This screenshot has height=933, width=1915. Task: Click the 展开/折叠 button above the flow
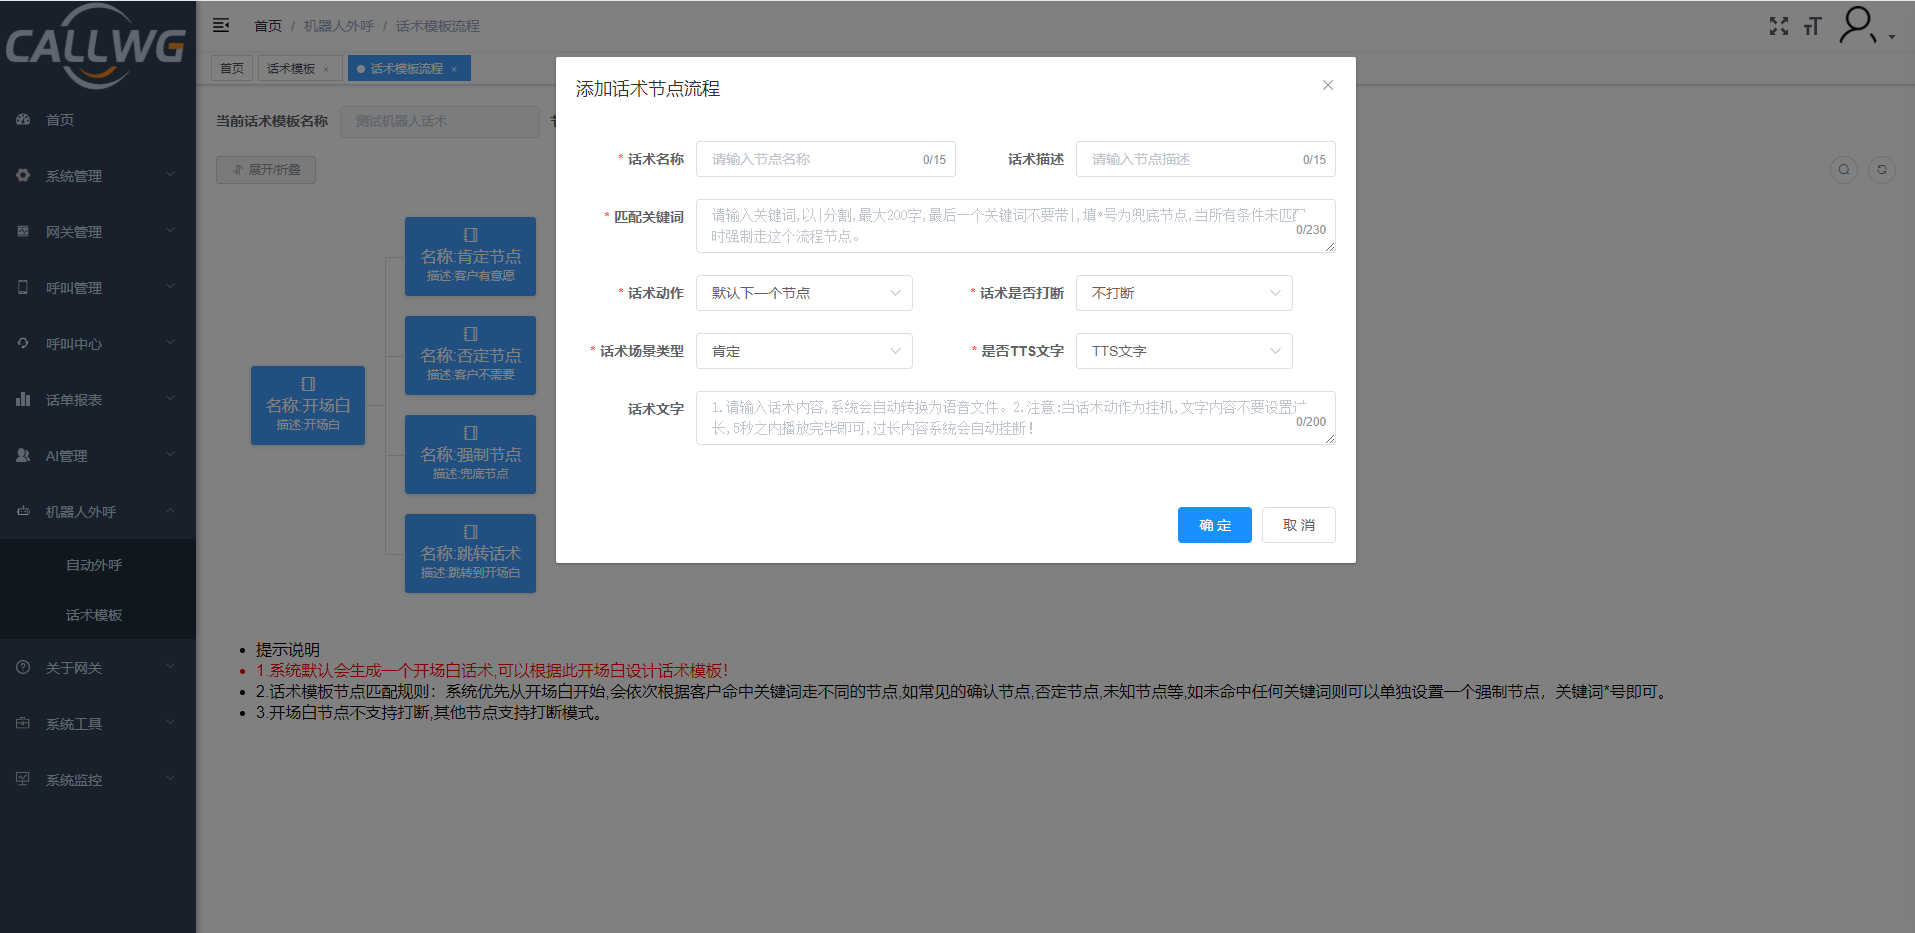coord(265,169)
